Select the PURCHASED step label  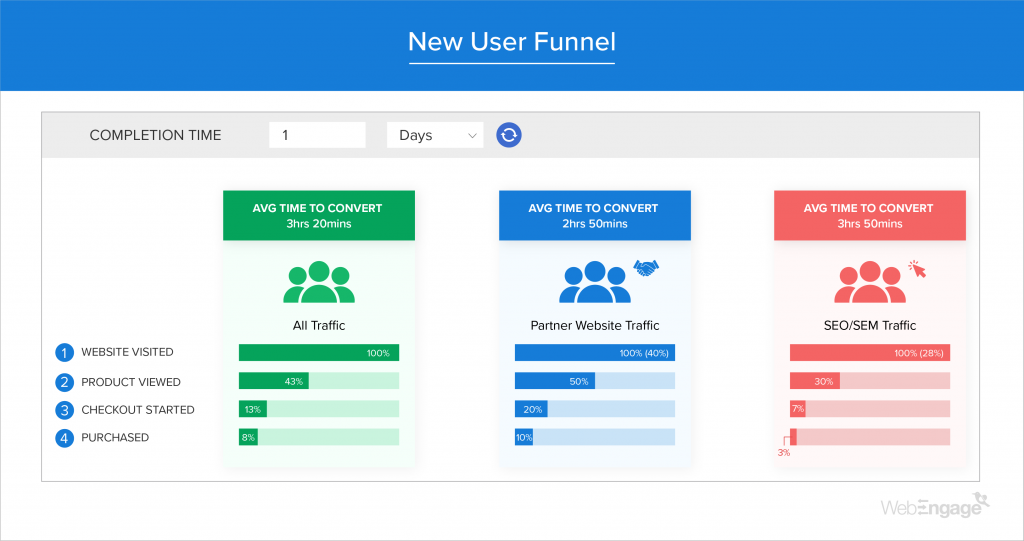point(115,438)
